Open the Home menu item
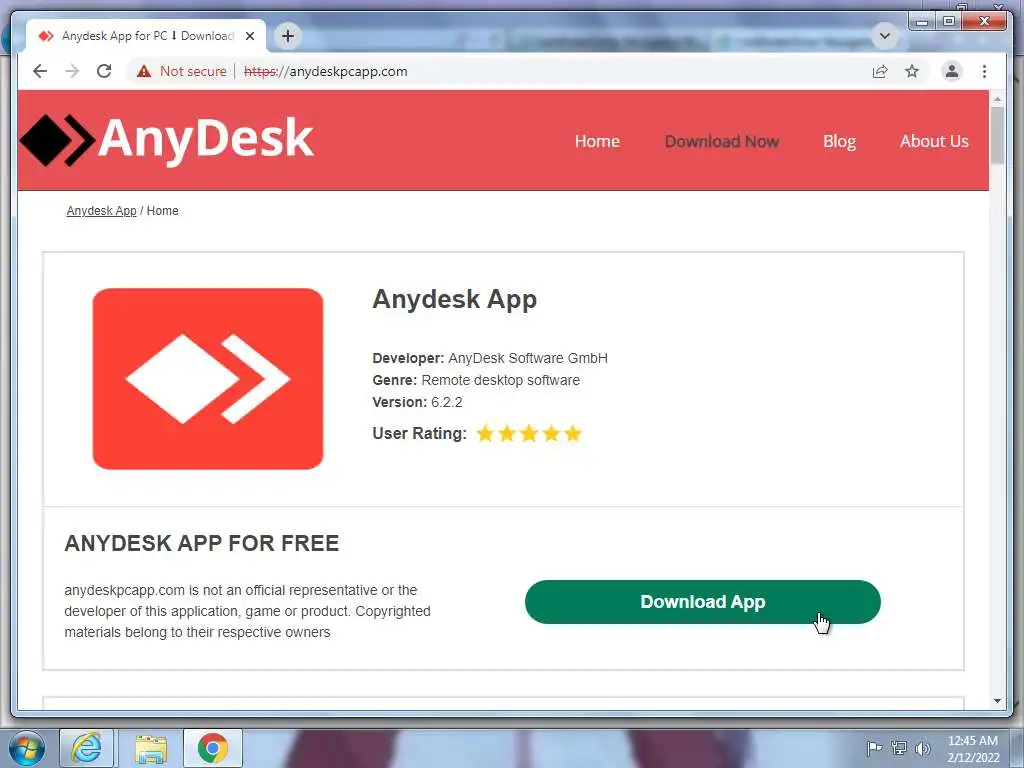This screenshot has width=1024, height=768. (597, 141)
